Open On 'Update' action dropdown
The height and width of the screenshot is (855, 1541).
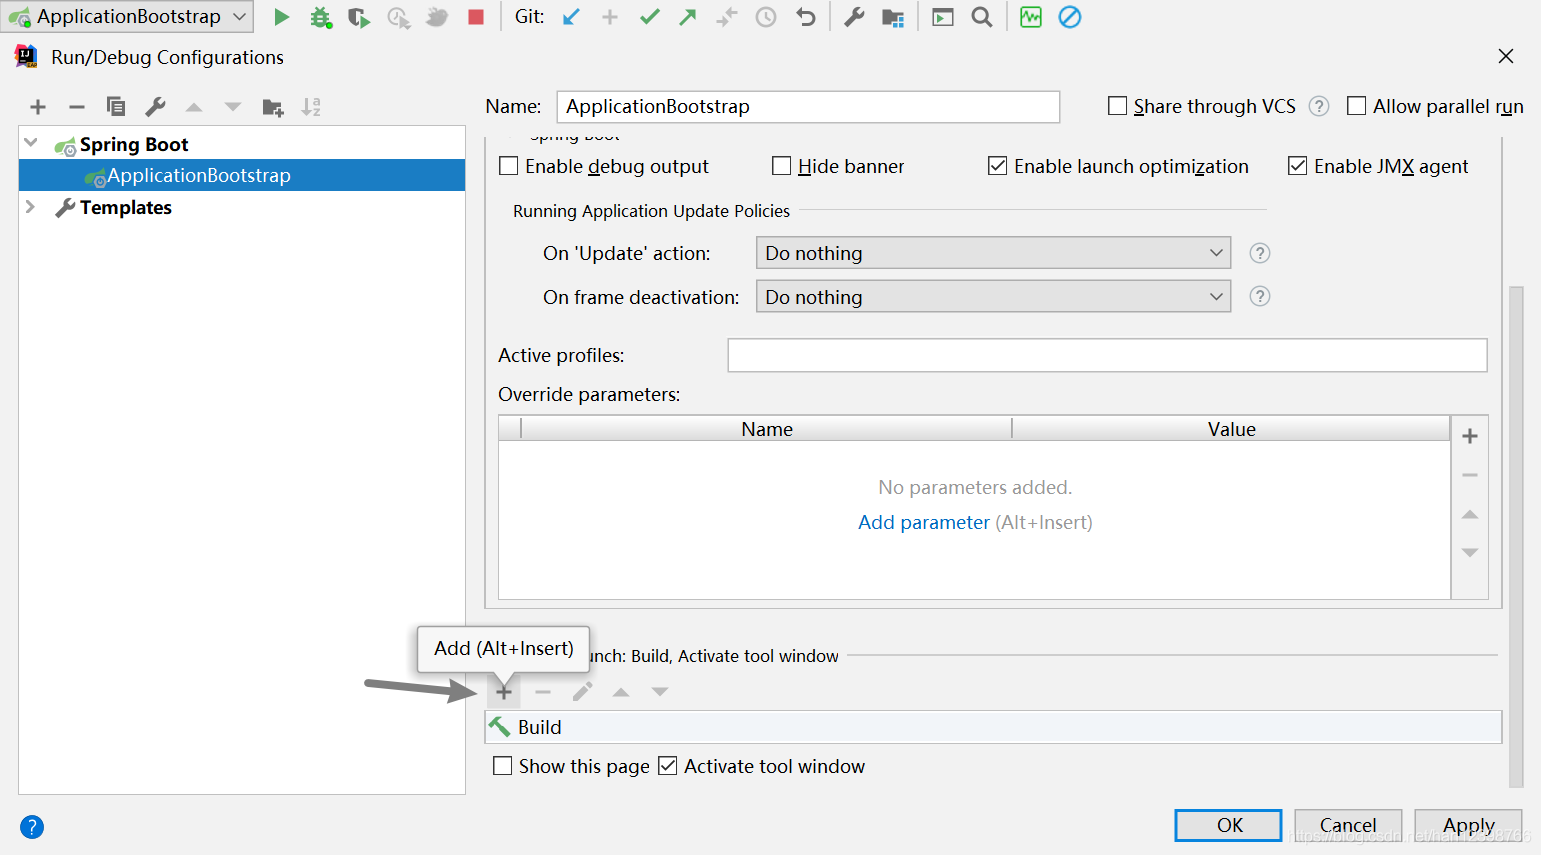(x=993, y=253)
